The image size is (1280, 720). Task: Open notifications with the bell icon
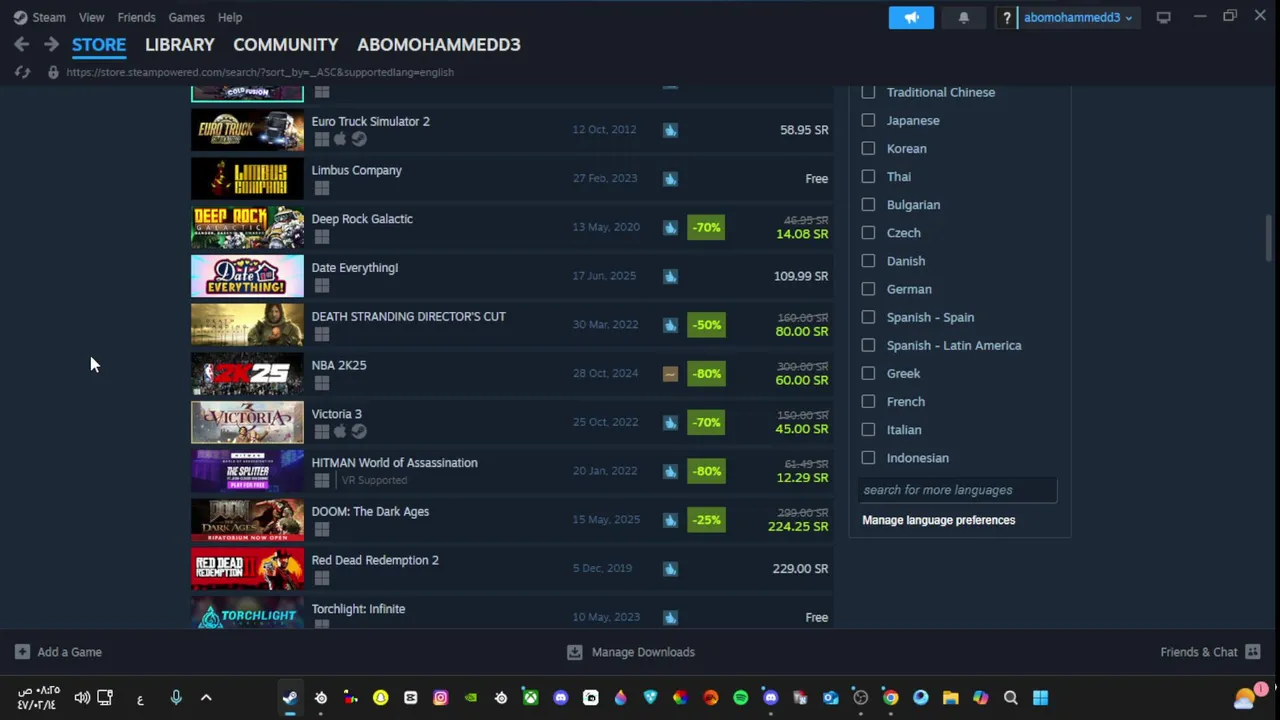coord(963,17)
